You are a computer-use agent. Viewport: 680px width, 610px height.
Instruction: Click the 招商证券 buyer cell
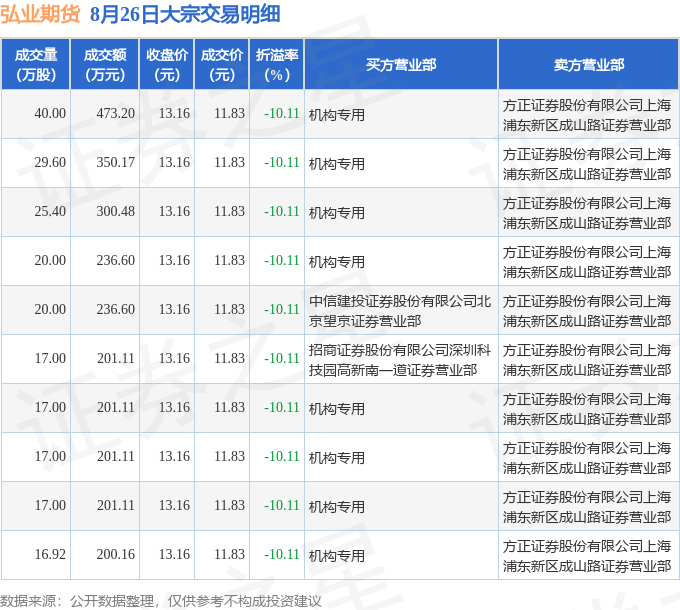[x=400, y=360]
